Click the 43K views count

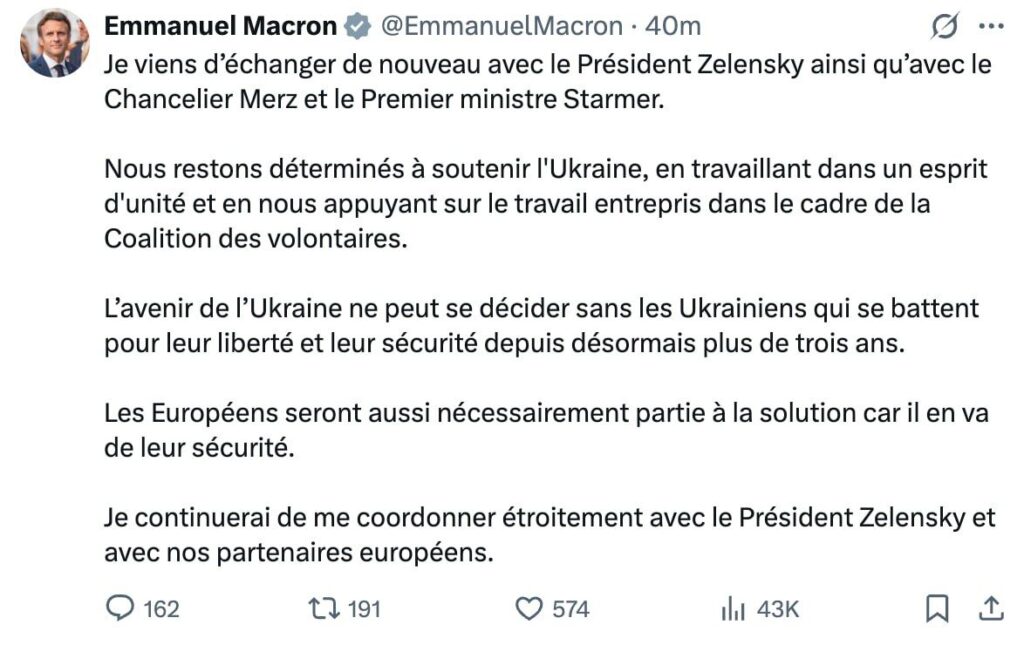pyautogui.click(x=778, y=608)
